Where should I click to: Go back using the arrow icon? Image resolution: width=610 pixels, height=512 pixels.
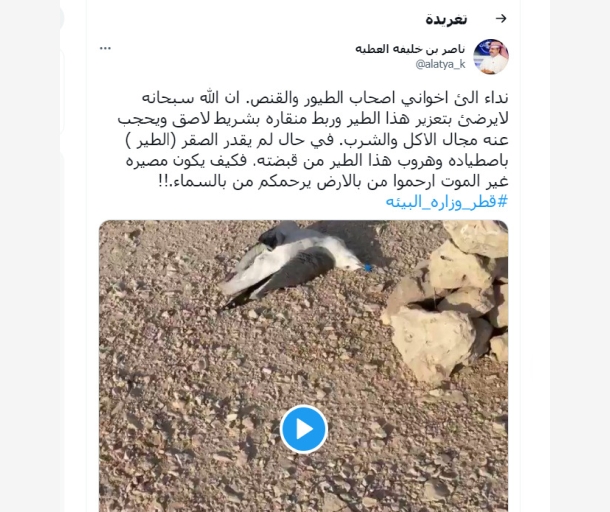501,18
